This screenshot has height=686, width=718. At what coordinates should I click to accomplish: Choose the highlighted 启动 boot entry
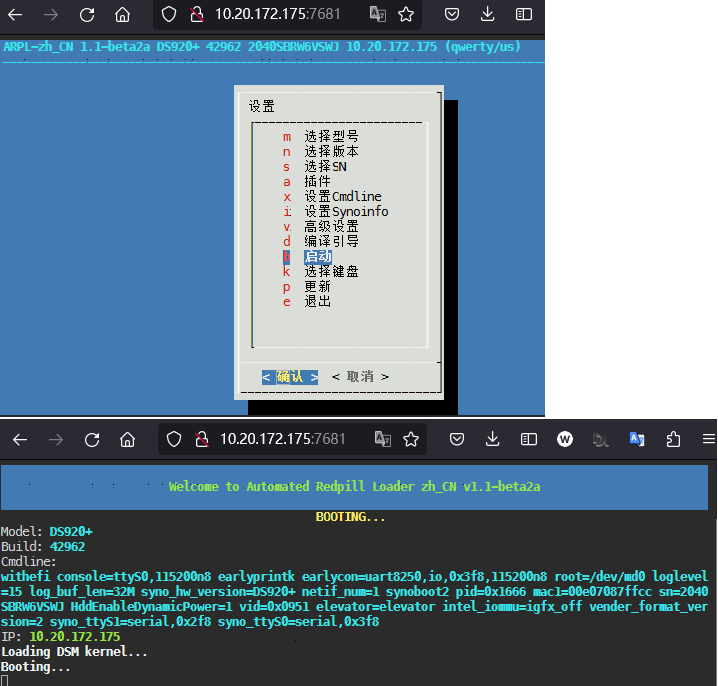[318, 257]
